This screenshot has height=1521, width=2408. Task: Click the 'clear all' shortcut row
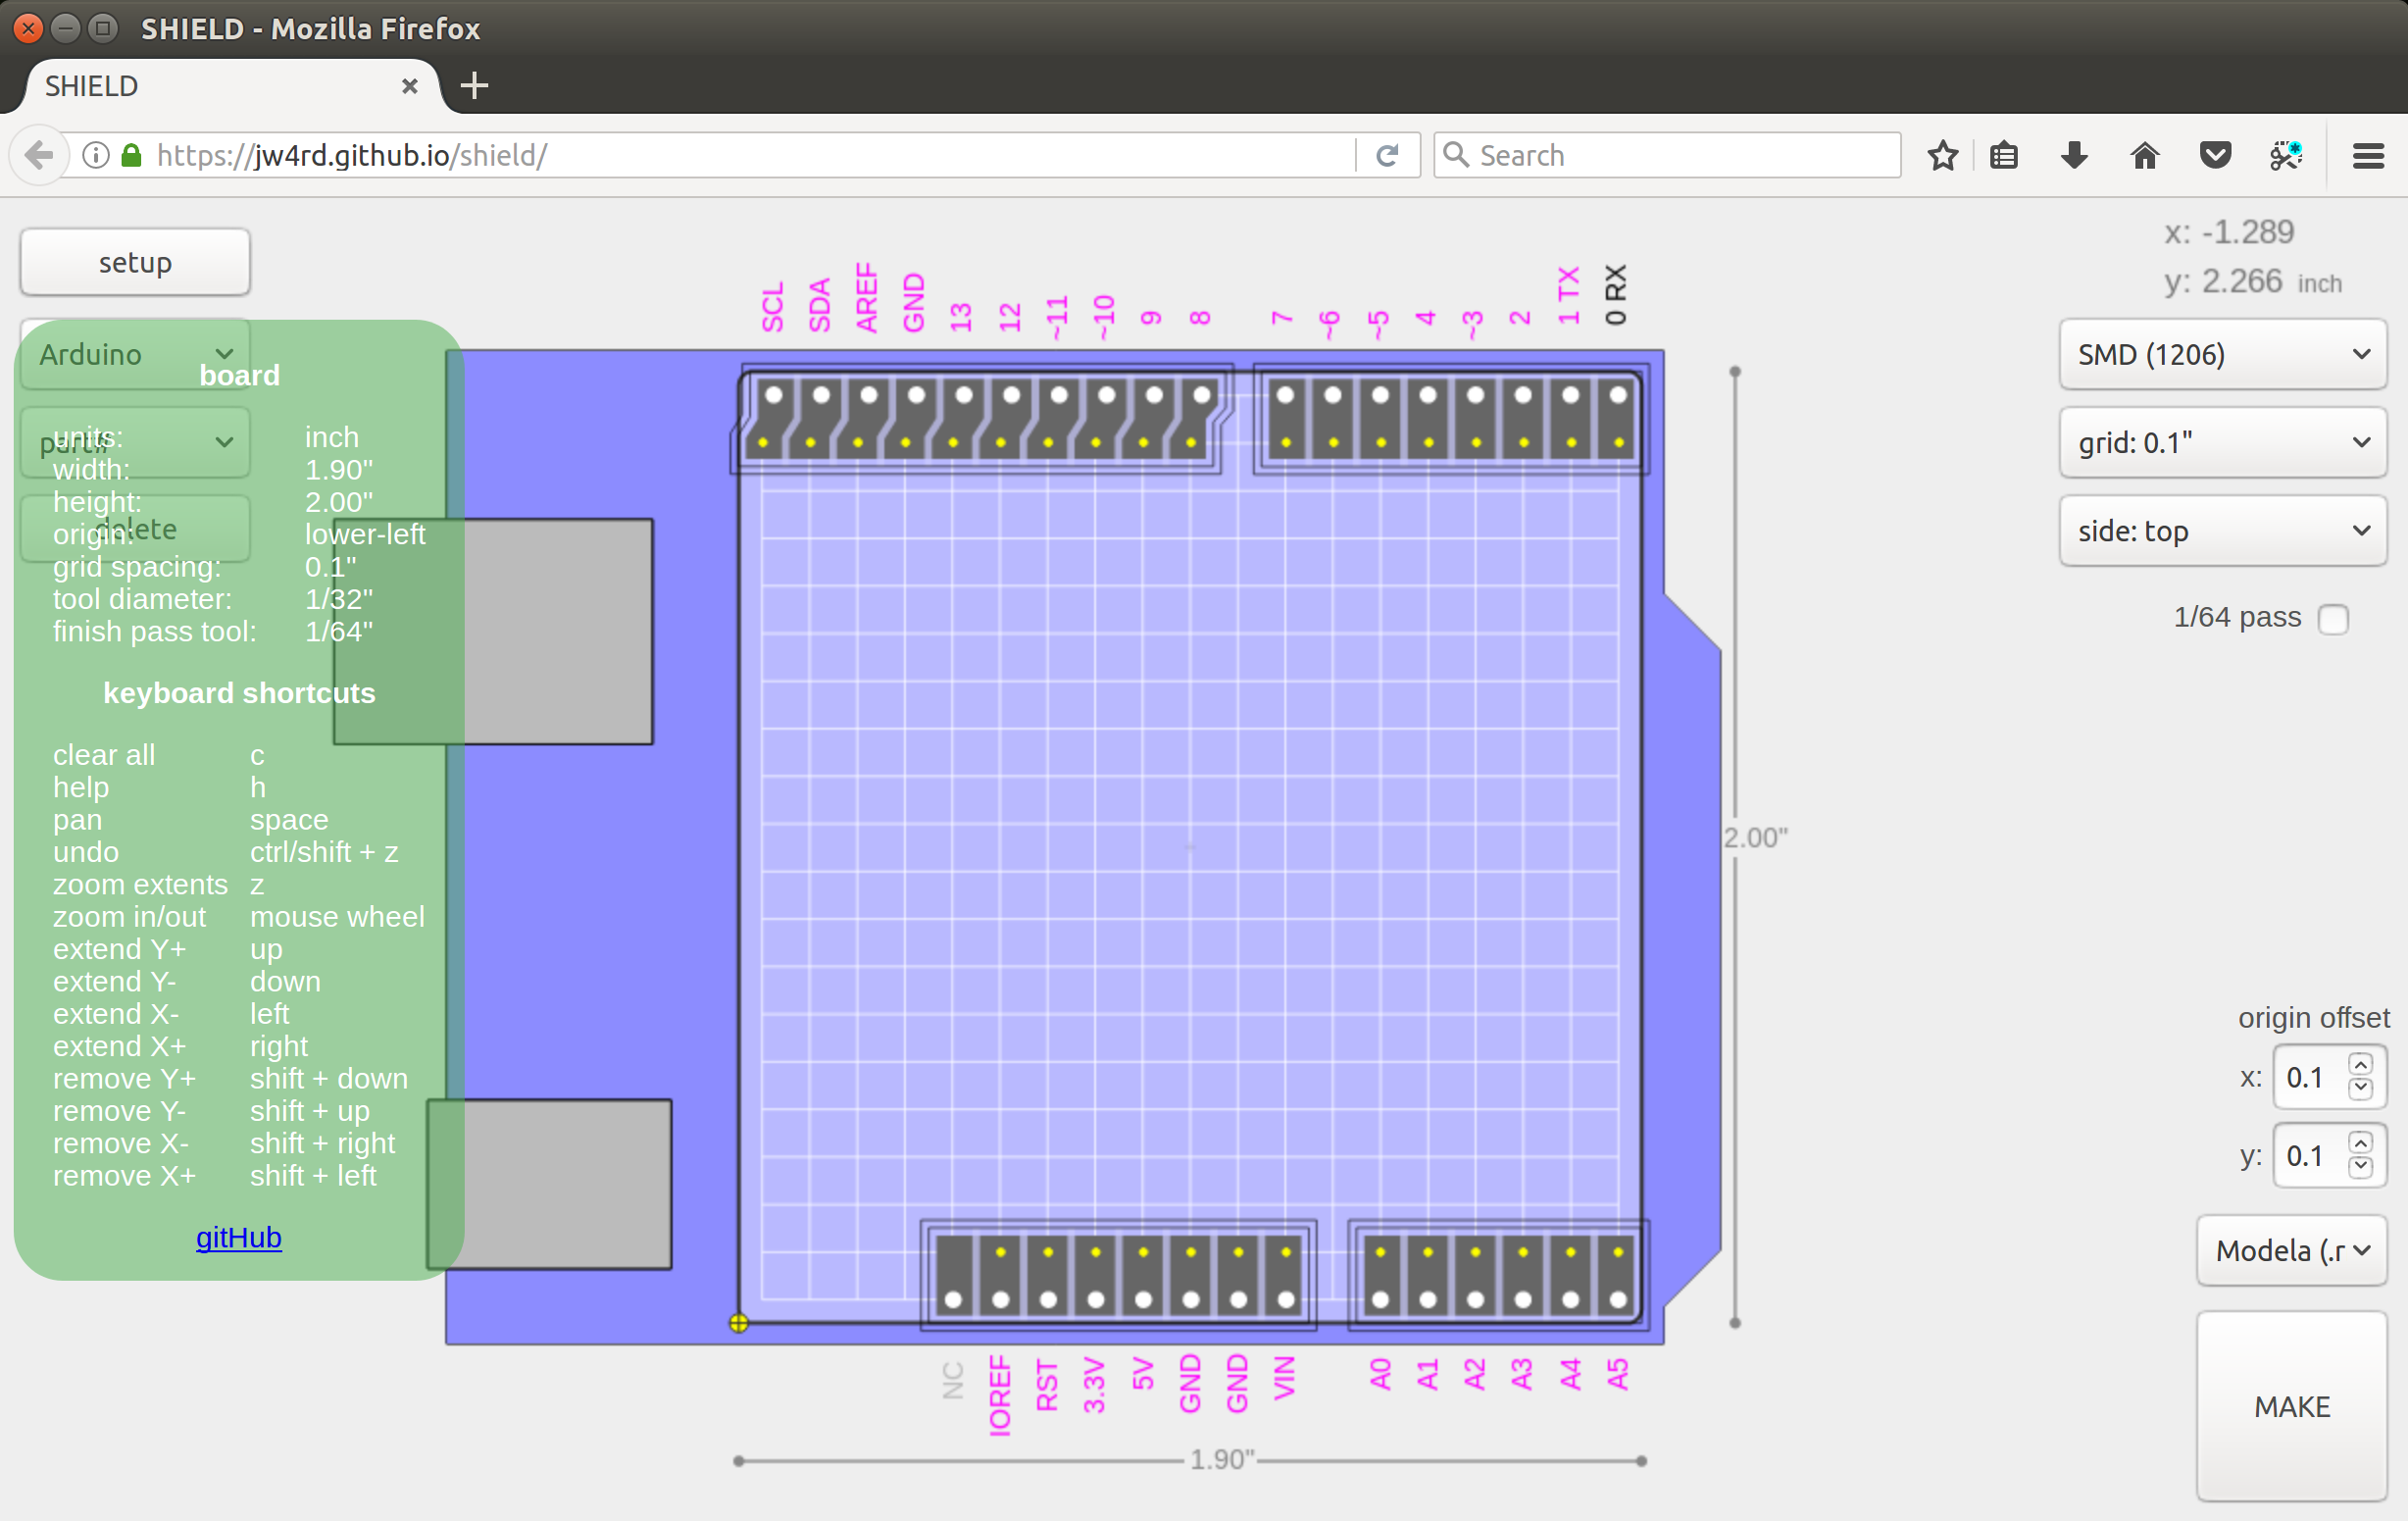[160, 755]
